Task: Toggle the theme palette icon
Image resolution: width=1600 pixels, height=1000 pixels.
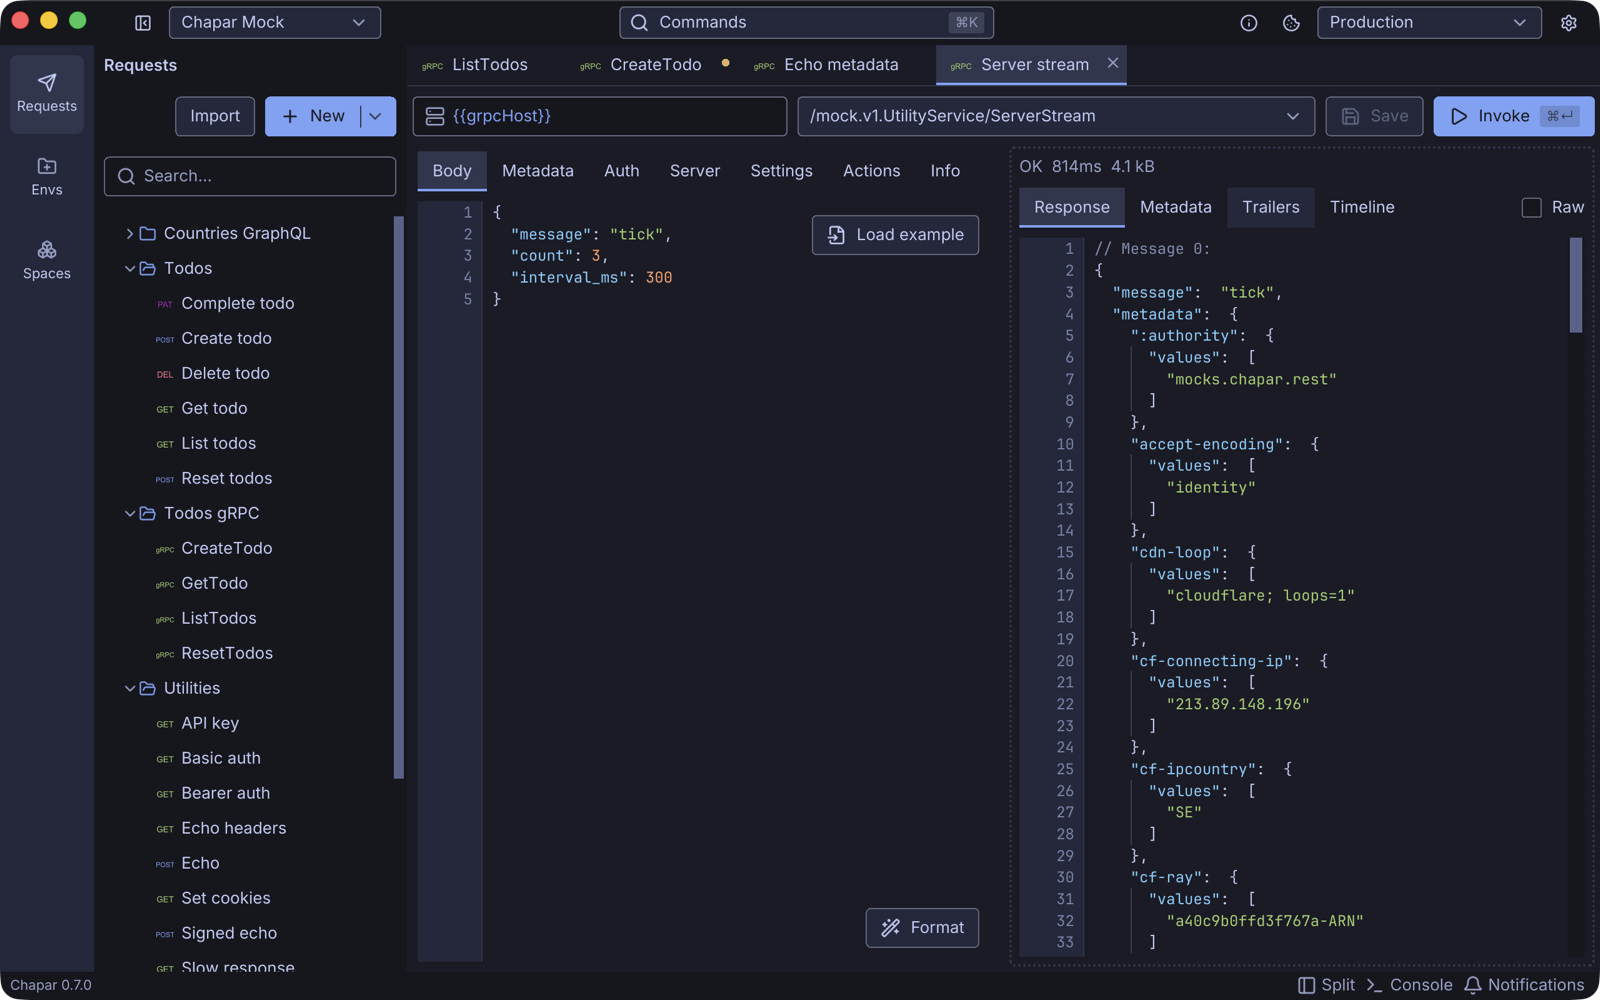Action: 1291,22
